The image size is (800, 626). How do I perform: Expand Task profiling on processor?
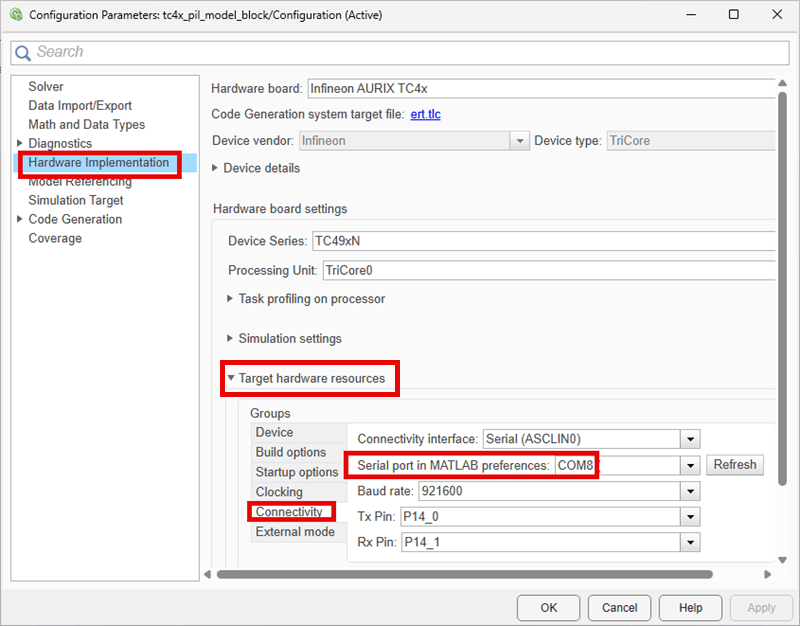click(x=230, y=298)
